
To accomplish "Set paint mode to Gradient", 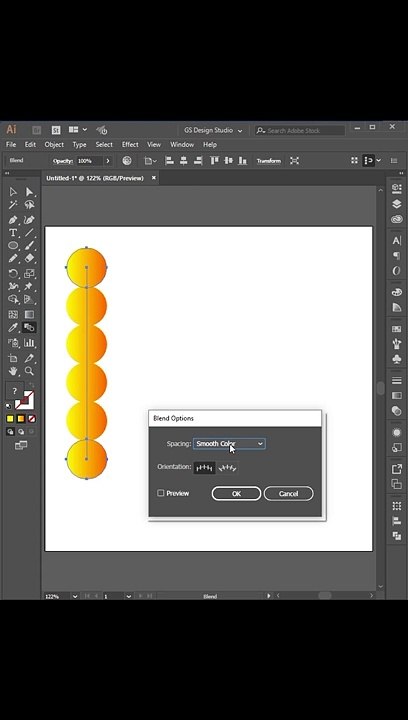I will (x=21, y=419).
